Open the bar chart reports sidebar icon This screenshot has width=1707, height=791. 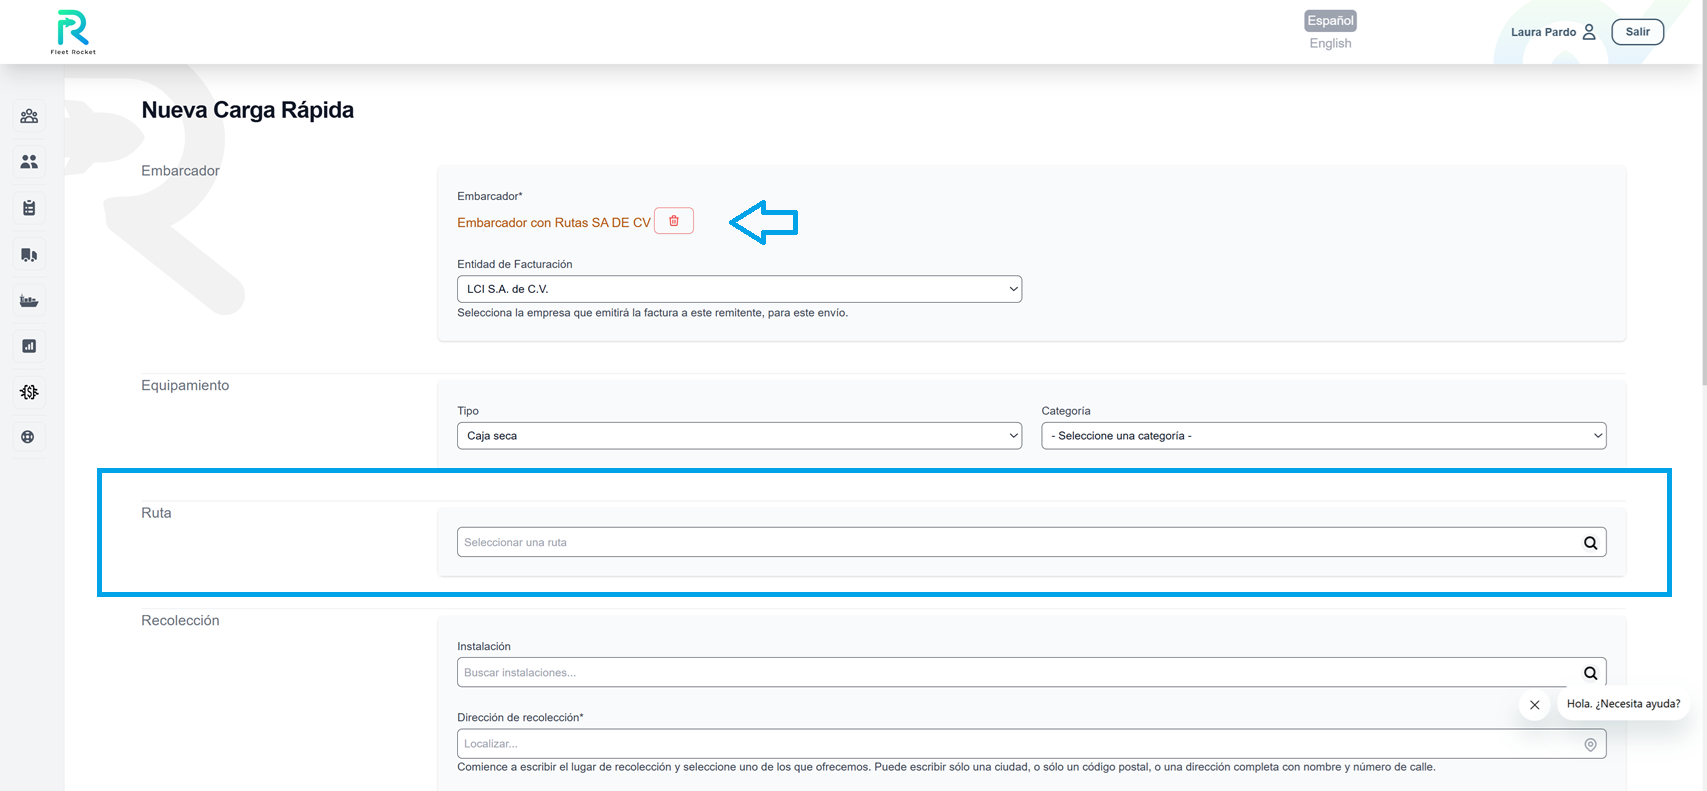click(x=29, y=346)
